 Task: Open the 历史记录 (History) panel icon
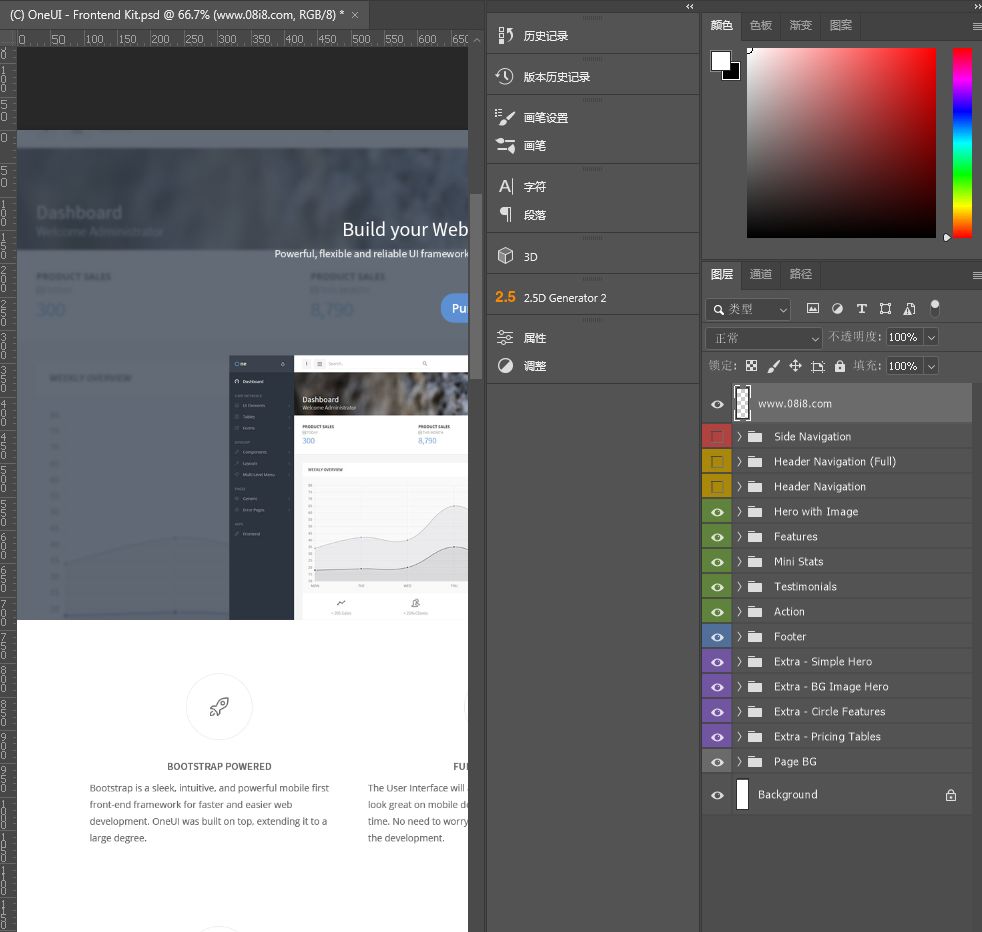coord(506,36)
